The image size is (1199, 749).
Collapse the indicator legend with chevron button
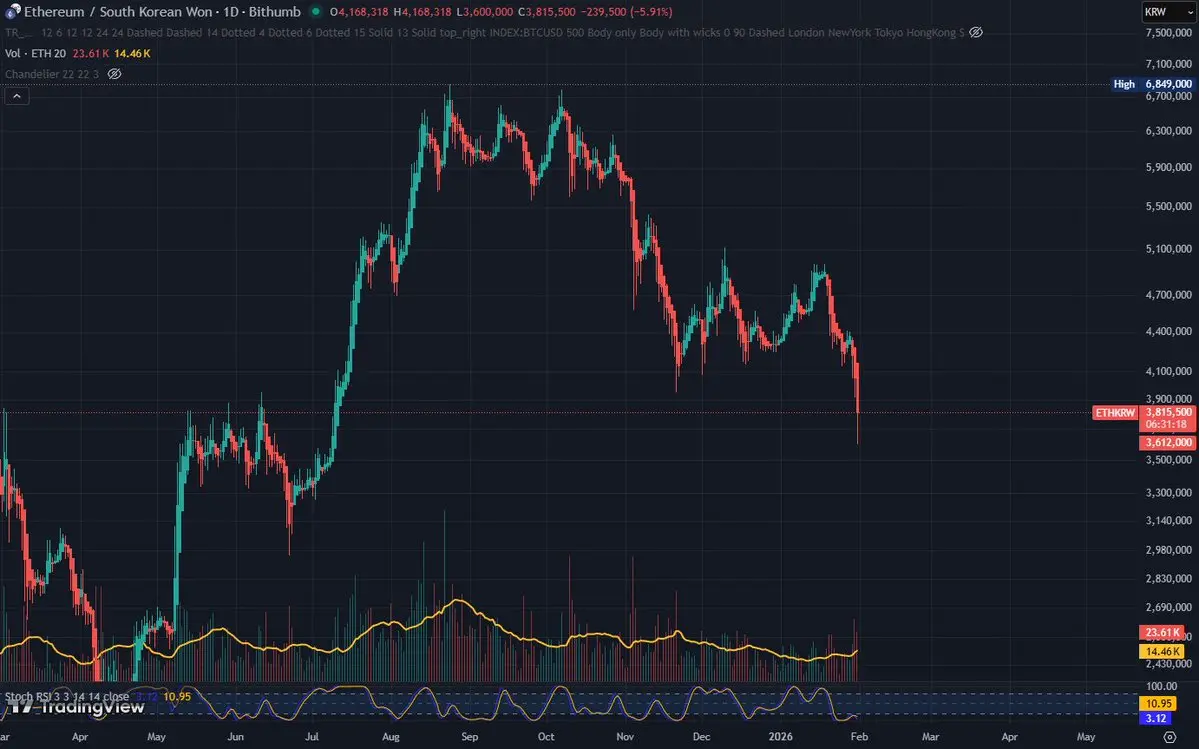coord(17,96)
